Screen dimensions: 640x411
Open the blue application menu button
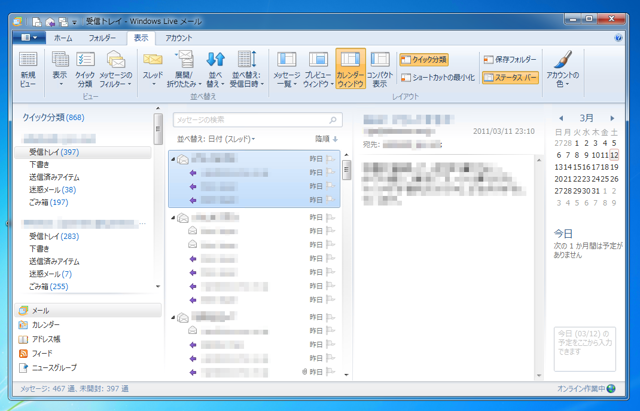(x=29, y=38)
